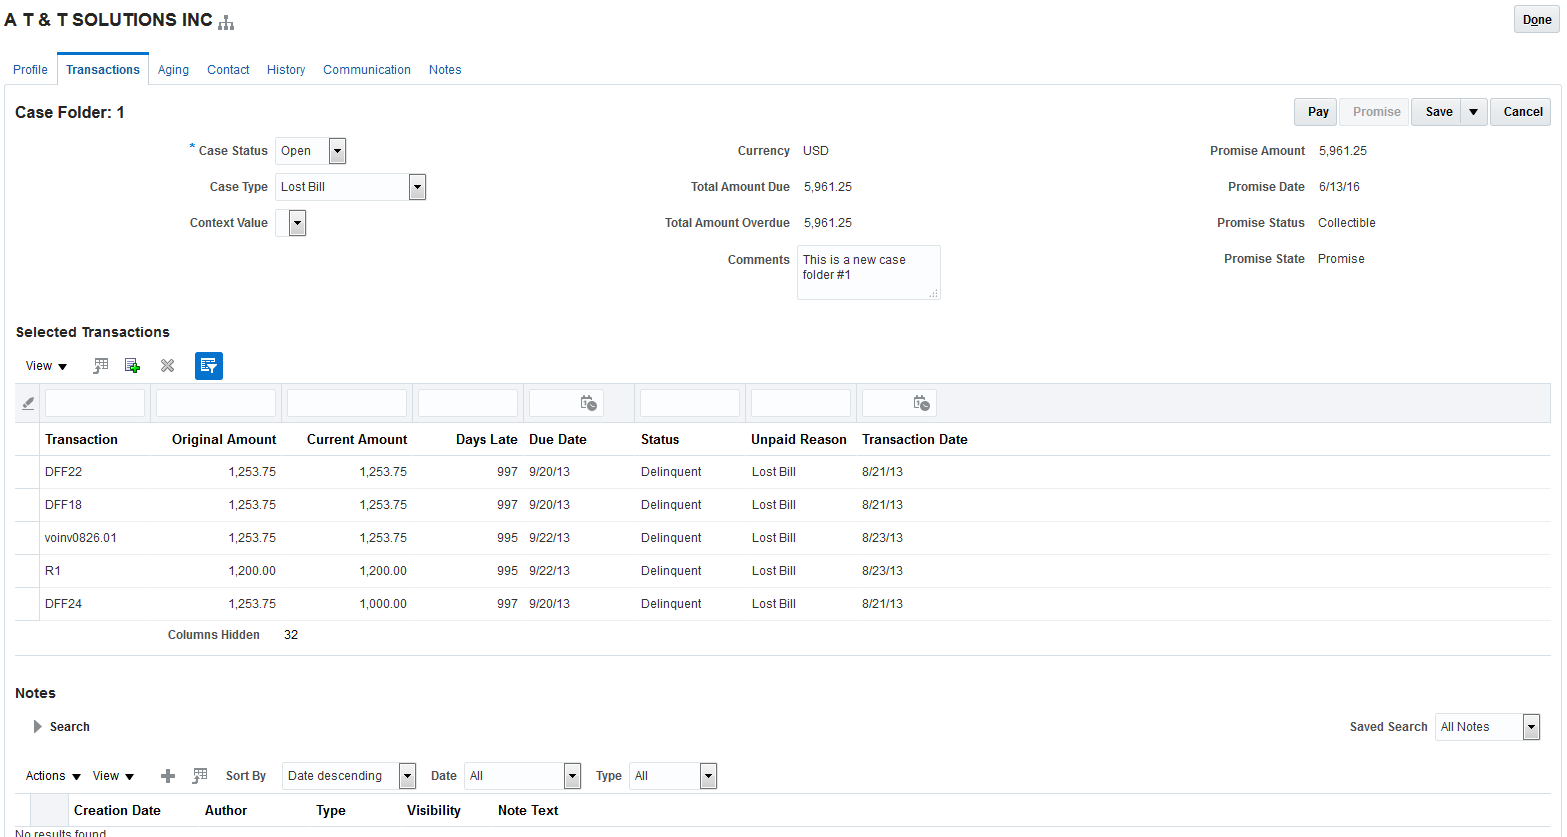Screen dimensions: 1567x837
Task: Click the Creation Date notes column header
Action: 117,811
